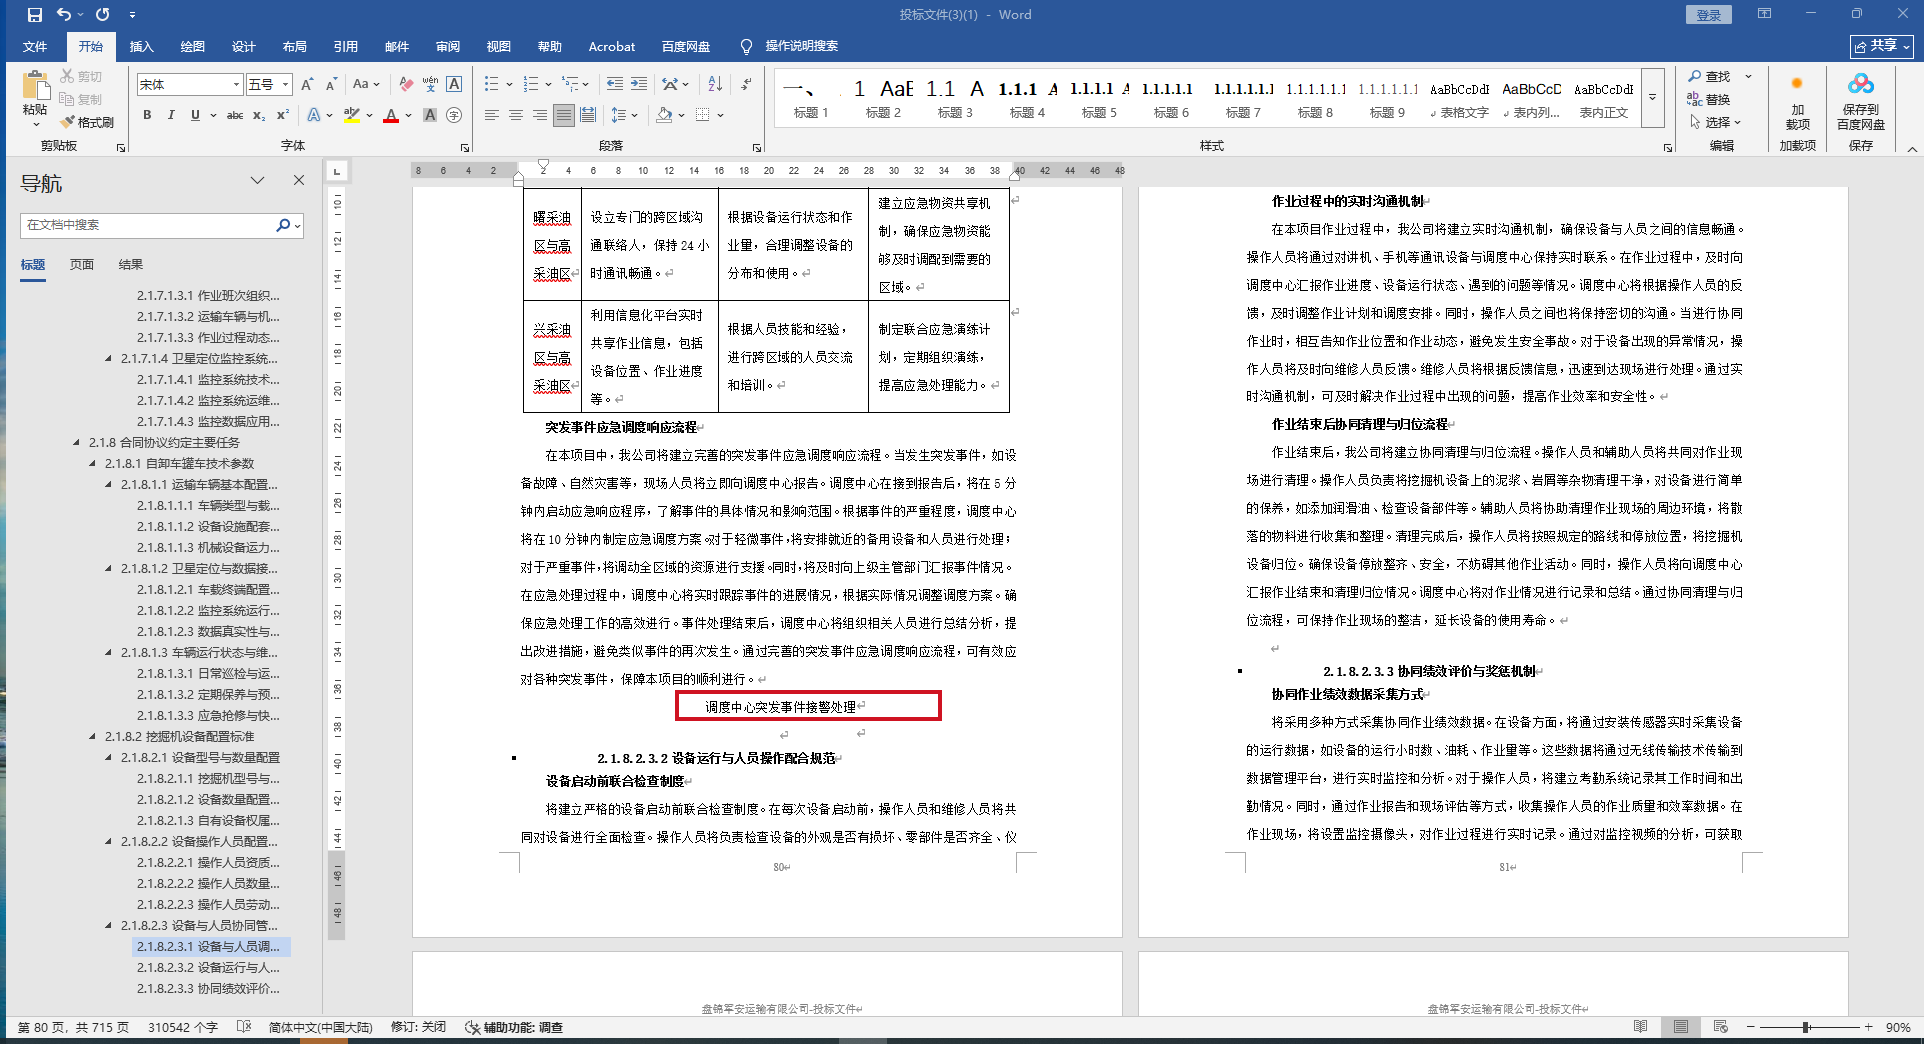This screenshot has height=1044, width=1924.
Task: Open the 插入 (Insert) ribbon tab
Action: tap(142, 46)
